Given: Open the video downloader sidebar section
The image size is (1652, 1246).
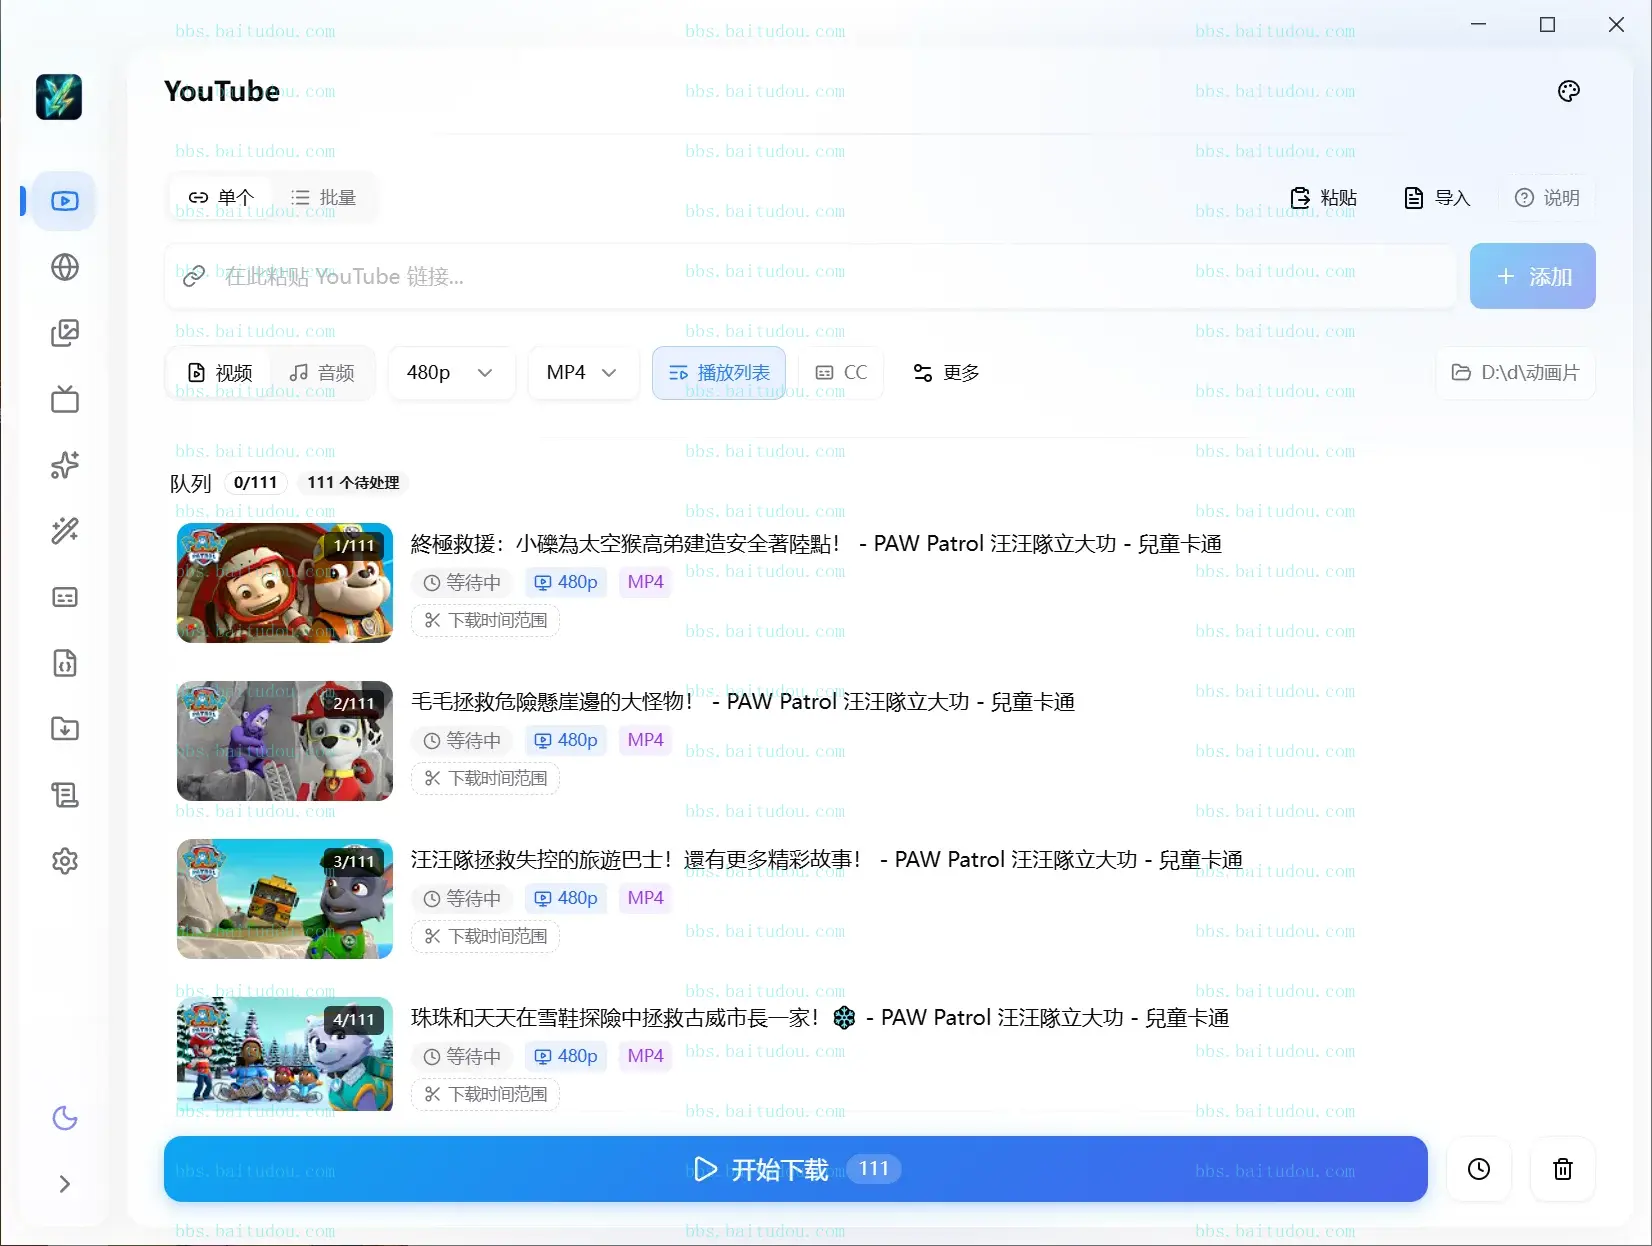Looking at the screenshot, I should point(65,201).
